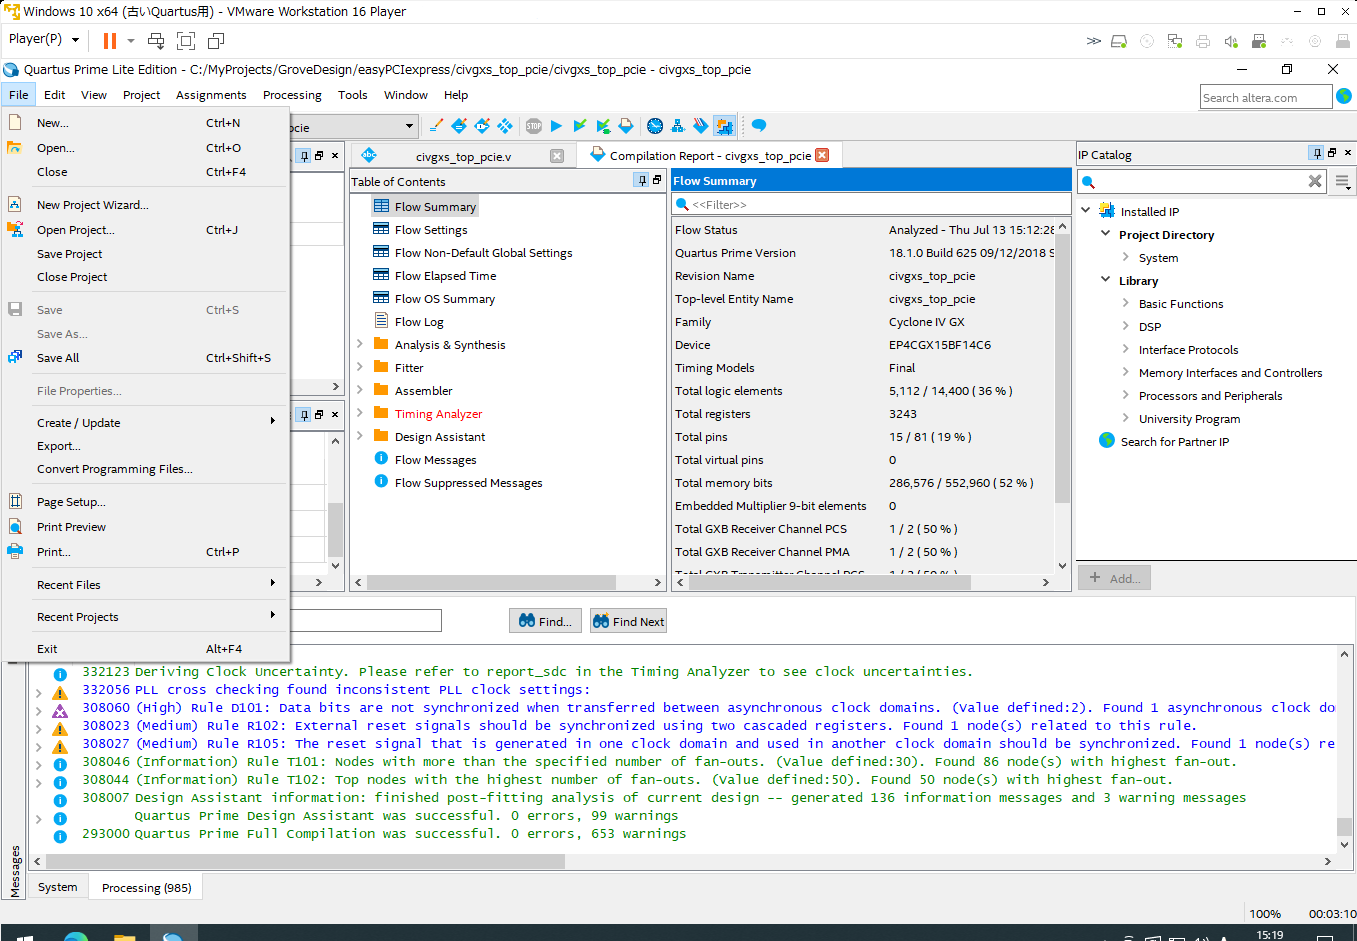1357x941 pixels.
Task: Click Search for Partner IP link
Action: (x=1174, y=441)
